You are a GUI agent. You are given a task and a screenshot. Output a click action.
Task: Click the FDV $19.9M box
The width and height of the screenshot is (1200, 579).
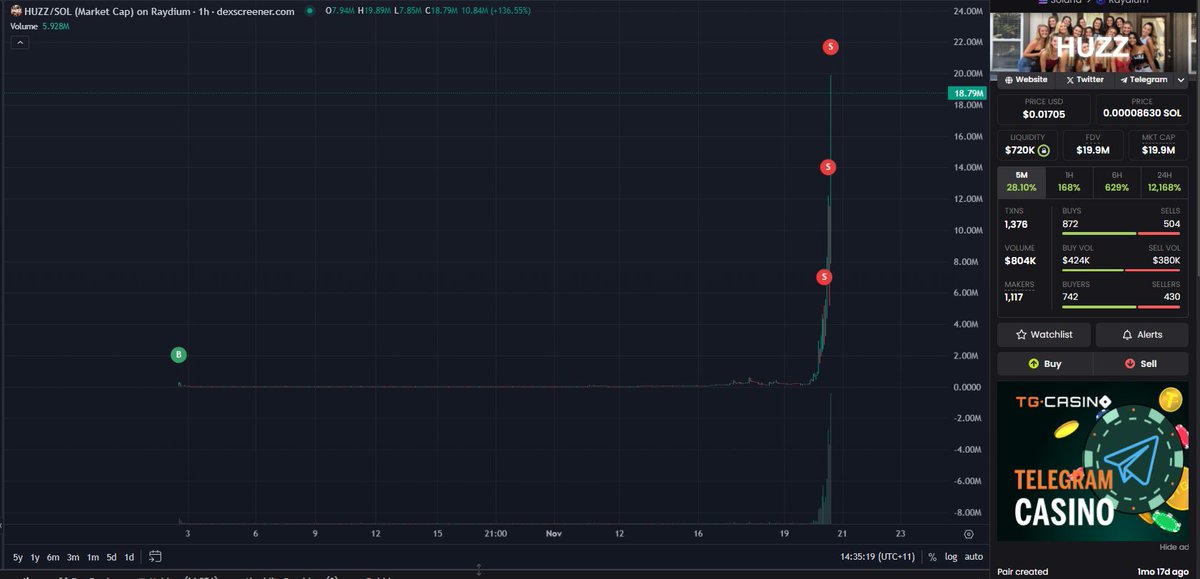1093,145
